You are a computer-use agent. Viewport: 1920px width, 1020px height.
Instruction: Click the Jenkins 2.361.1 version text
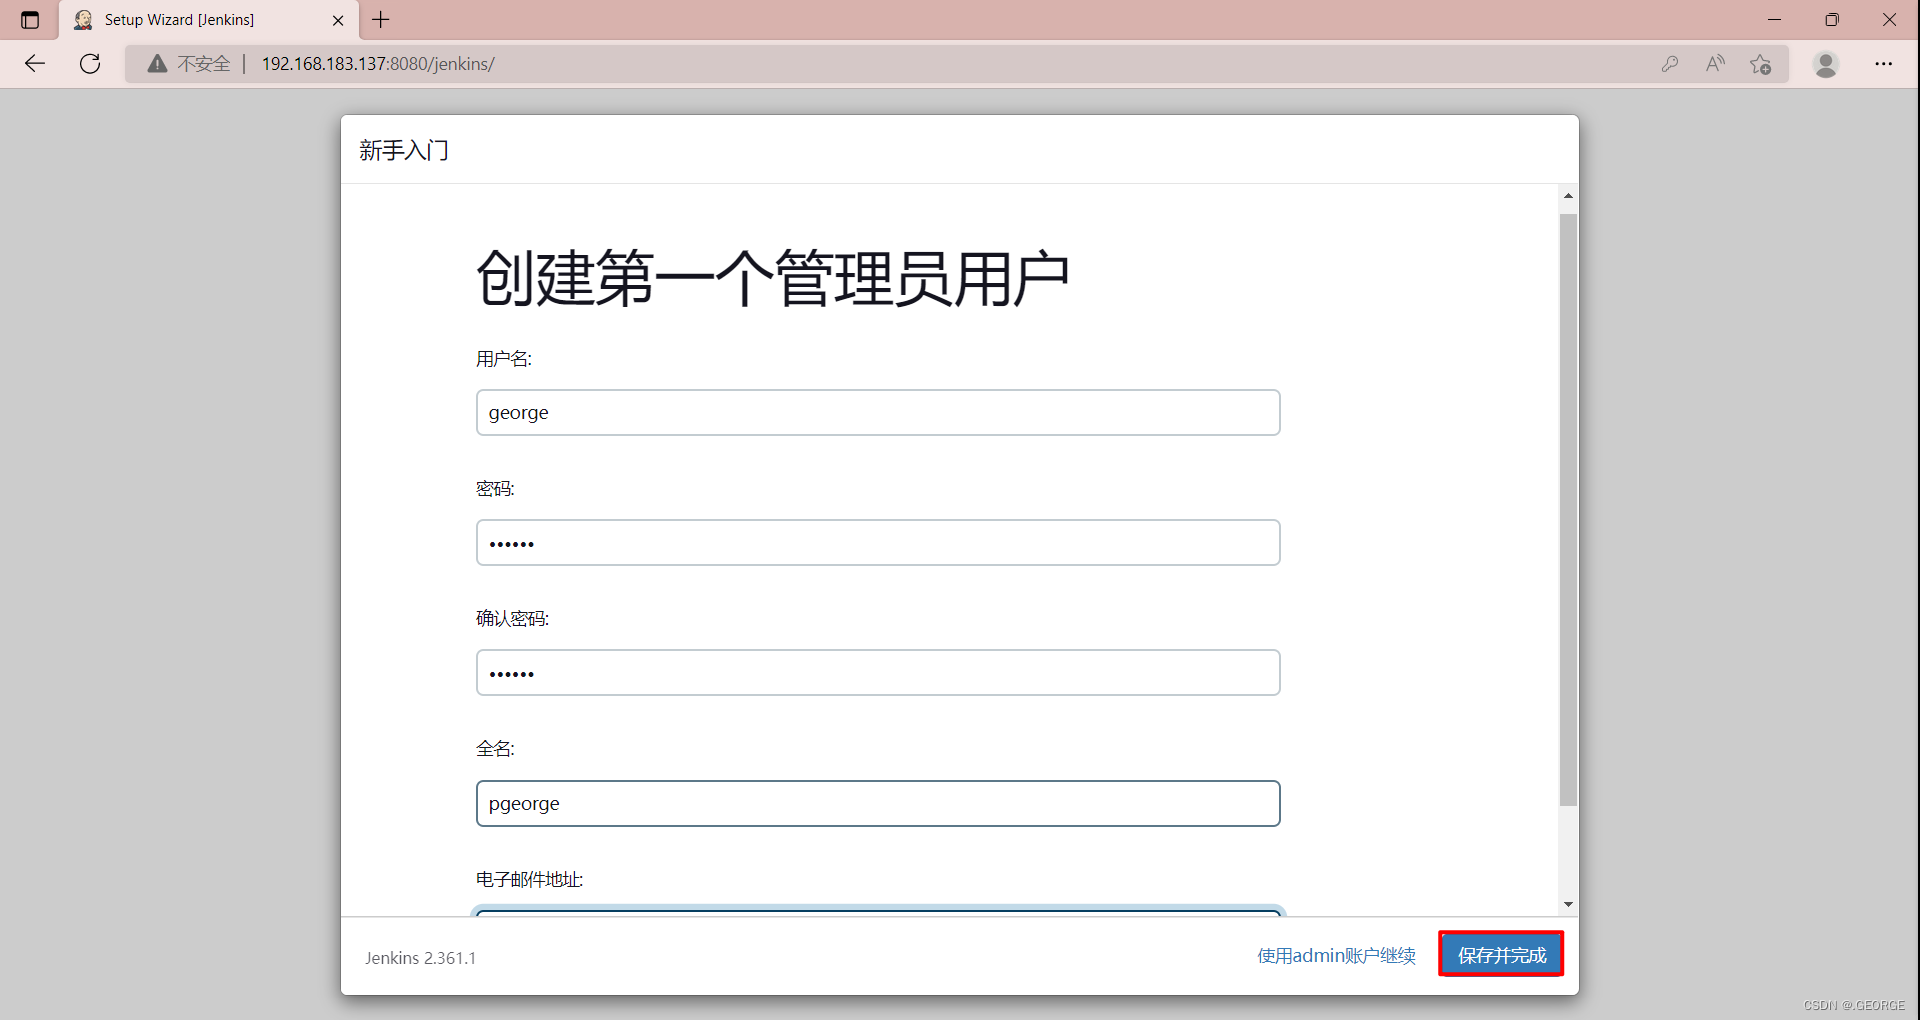(x=420, y=958)
